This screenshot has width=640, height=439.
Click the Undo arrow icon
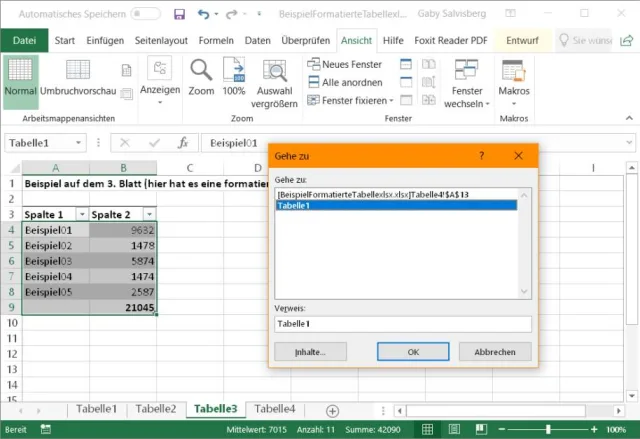205,15
